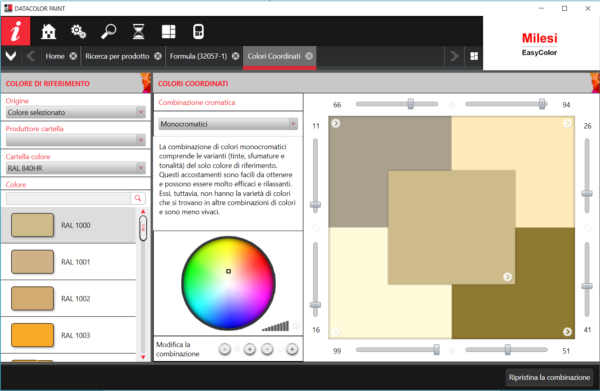600x391 pixels.
Task: Maximize the Datacolor Paint window
Action: click(564, 8)
